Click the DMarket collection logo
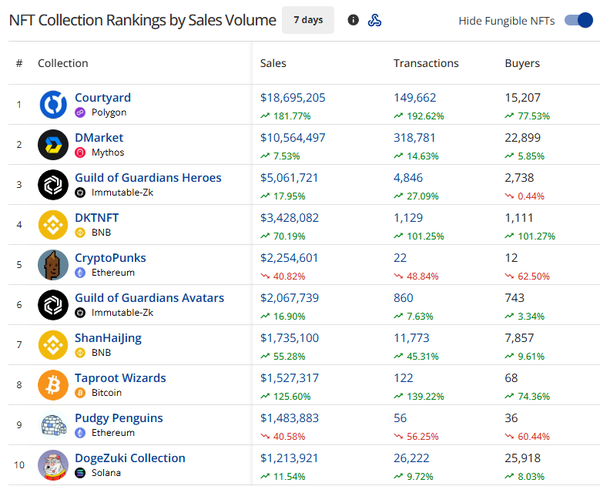This screenshot has width=600, height=486. pos(53,145)
